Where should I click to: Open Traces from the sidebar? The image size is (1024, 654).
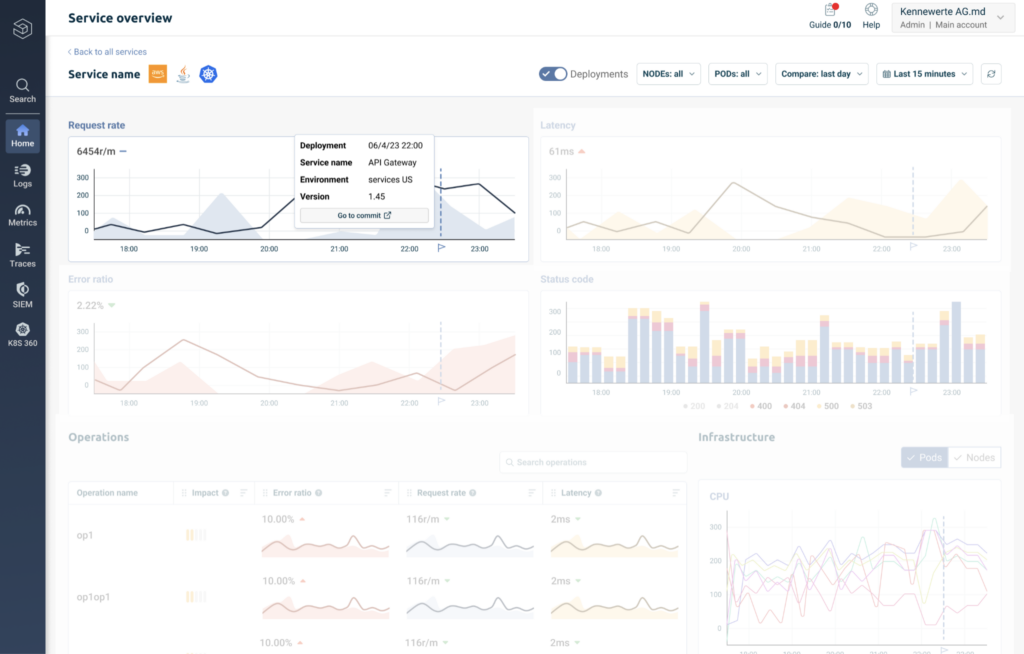coord(22,255)
